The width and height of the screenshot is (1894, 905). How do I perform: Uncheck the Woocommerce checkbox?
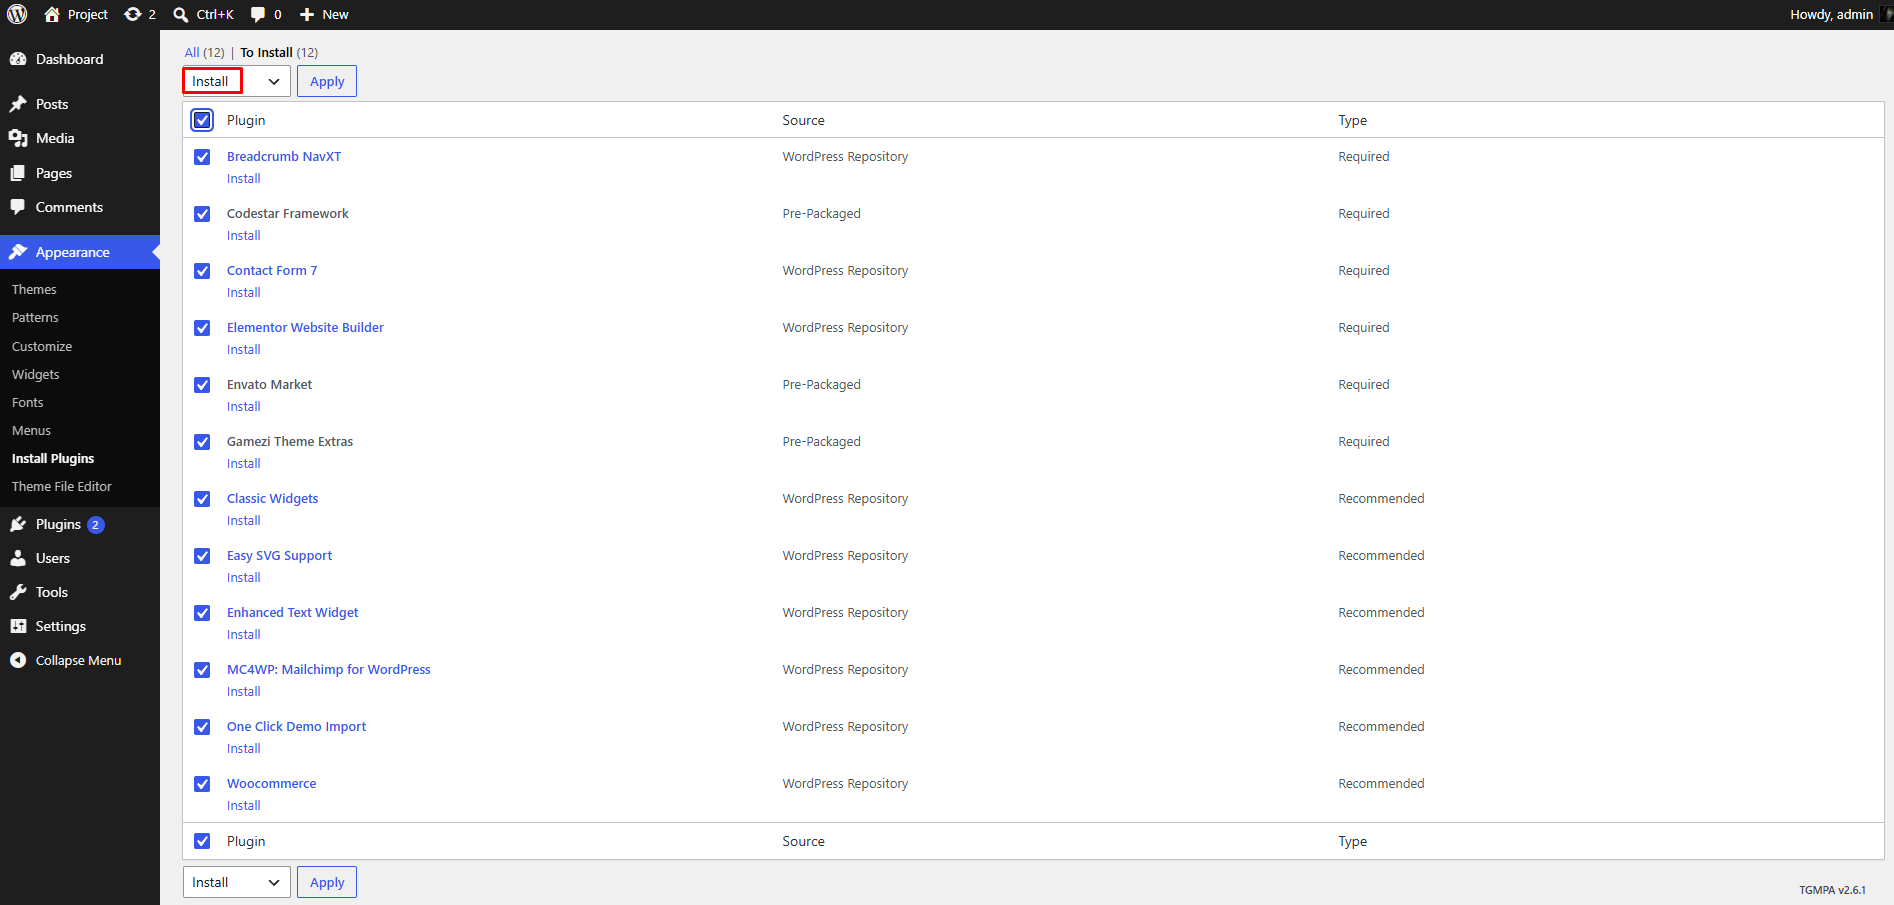point(202,784)
